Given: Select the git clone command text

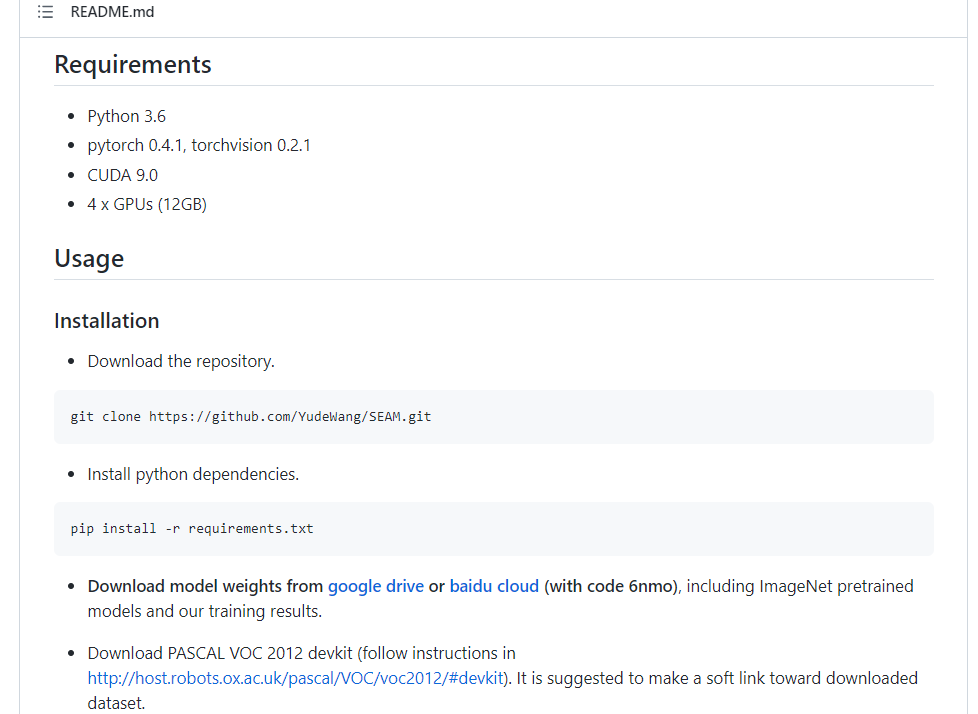Looking at the screenshot, I should (x=251, y=416).
